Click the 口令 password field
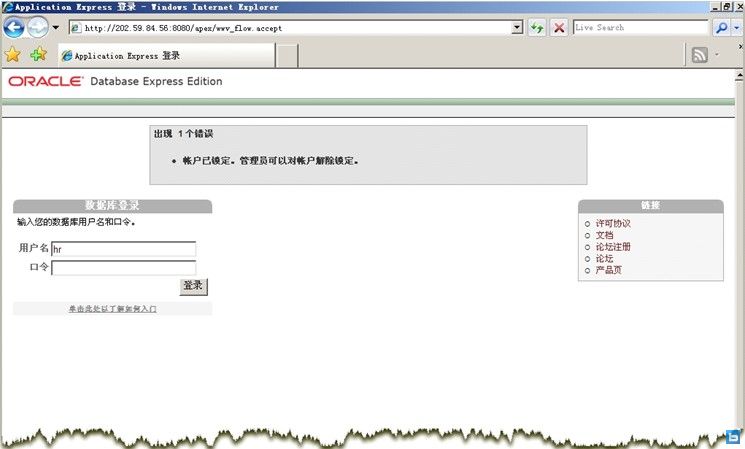The width and height of the screenshot is (745, 449). point(124,267)
